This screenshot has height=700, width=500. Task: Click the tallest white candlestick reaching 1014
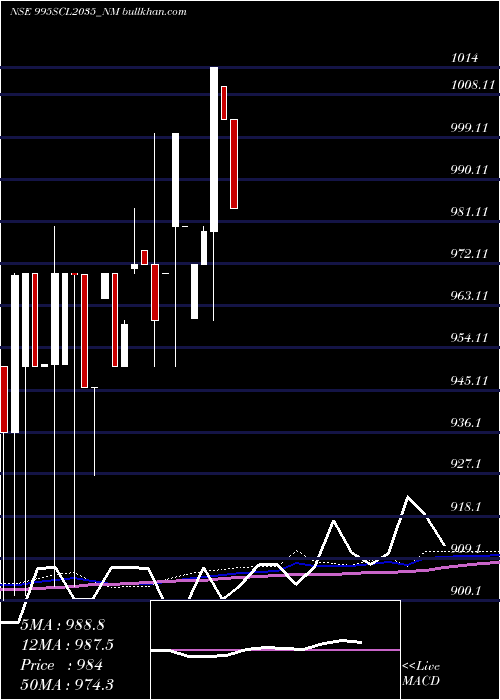(x=214, y=150)
